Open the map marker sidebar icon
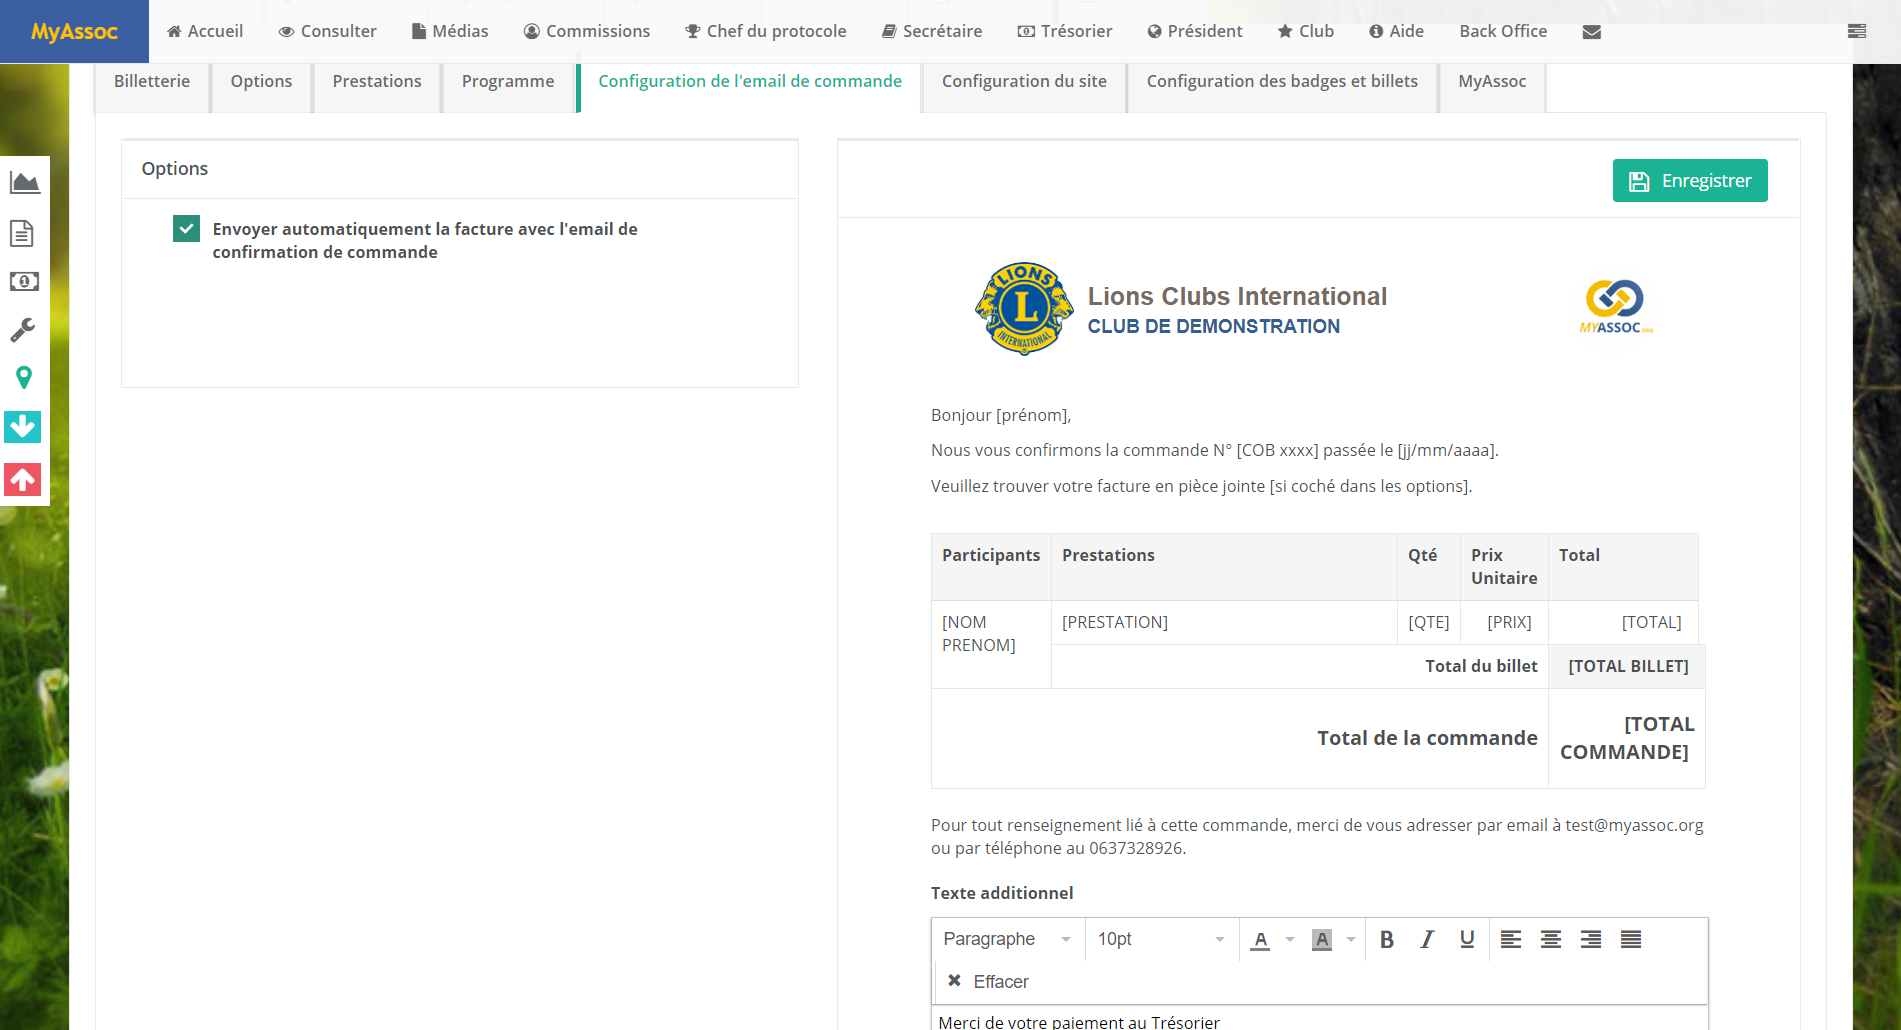 point(24,378)
